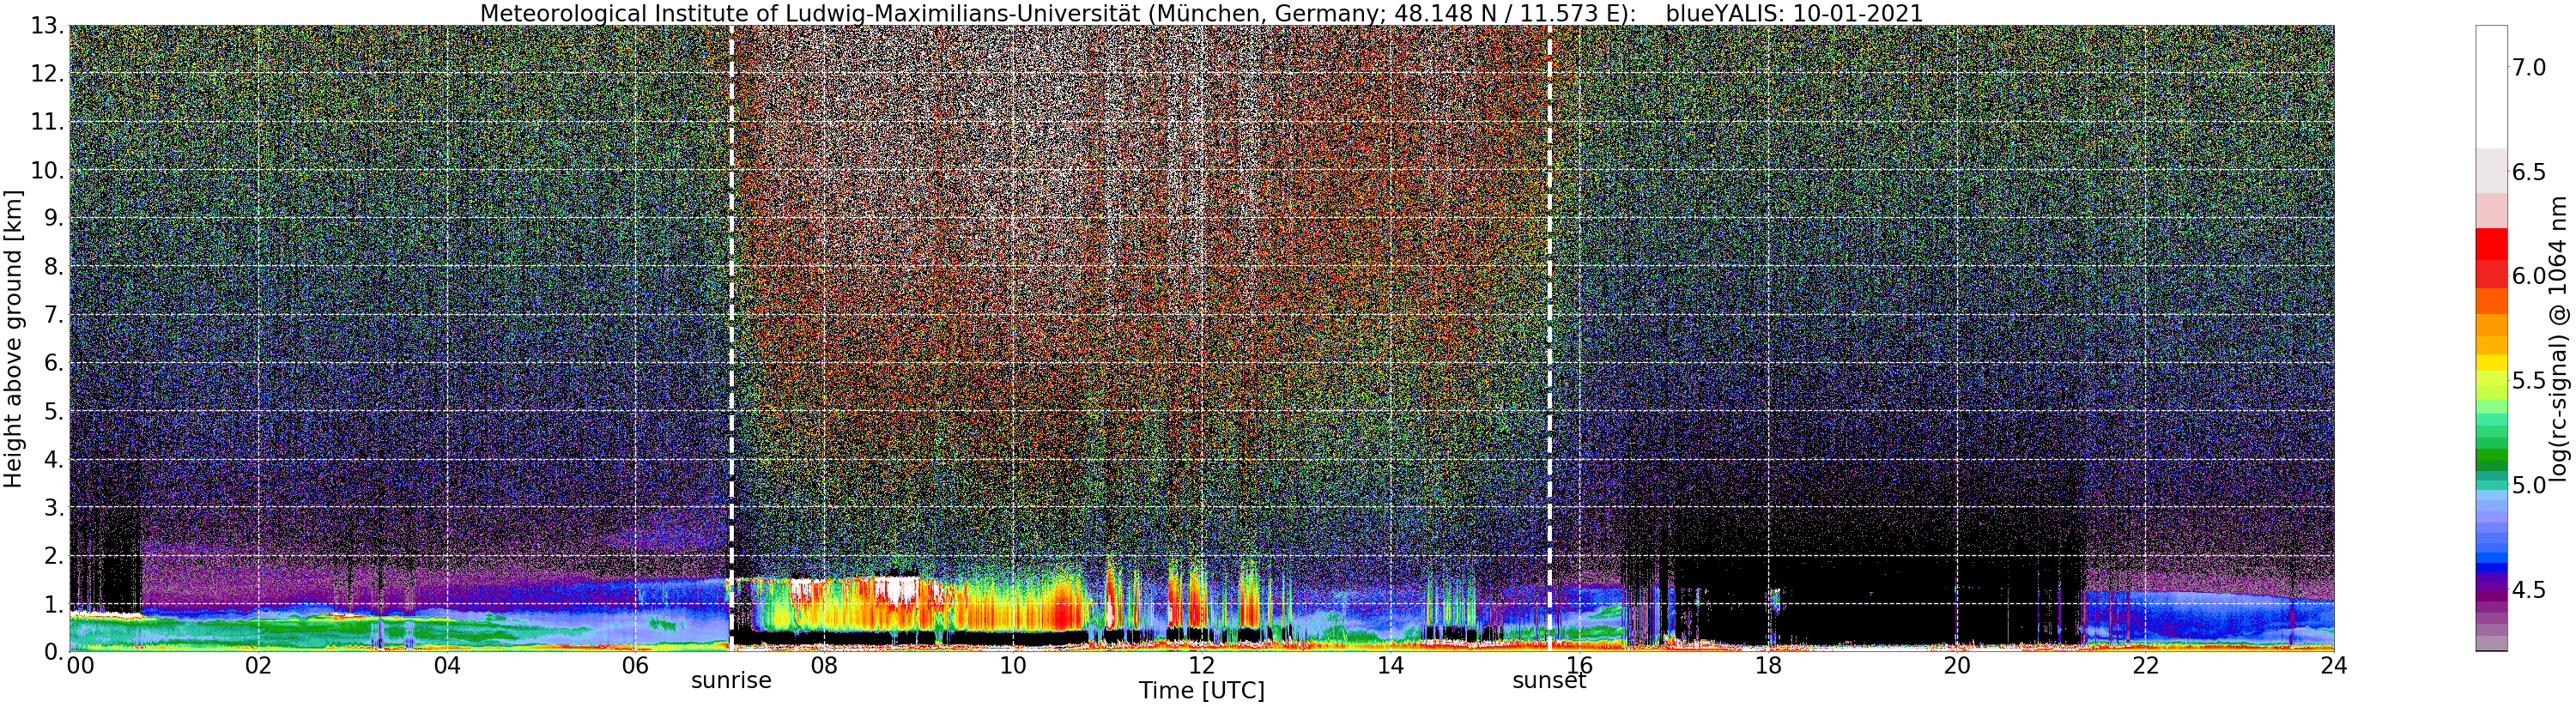Click the '24' time tick label
Image resolution: width=2576 pixels, height=707 pixels.
pos(2334,666)
